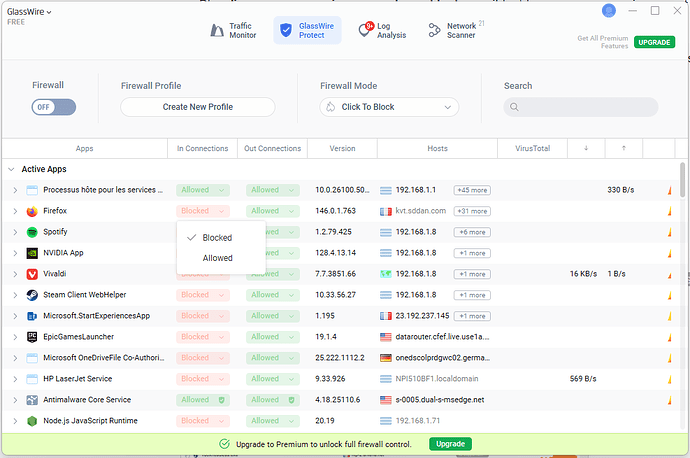The height and width of the screenshot is (458, 690).
Task: Click the EpicGamesLauncher icon
Action: 32,337
